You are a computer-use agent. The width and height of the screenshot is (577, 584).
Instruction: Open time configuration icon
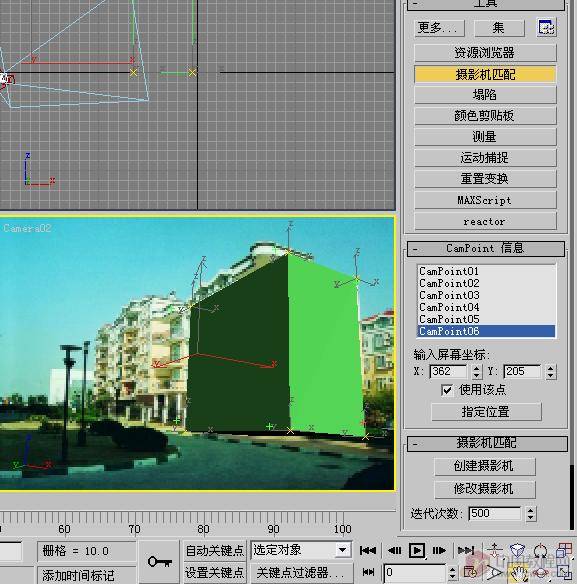[x=470, y=572]
